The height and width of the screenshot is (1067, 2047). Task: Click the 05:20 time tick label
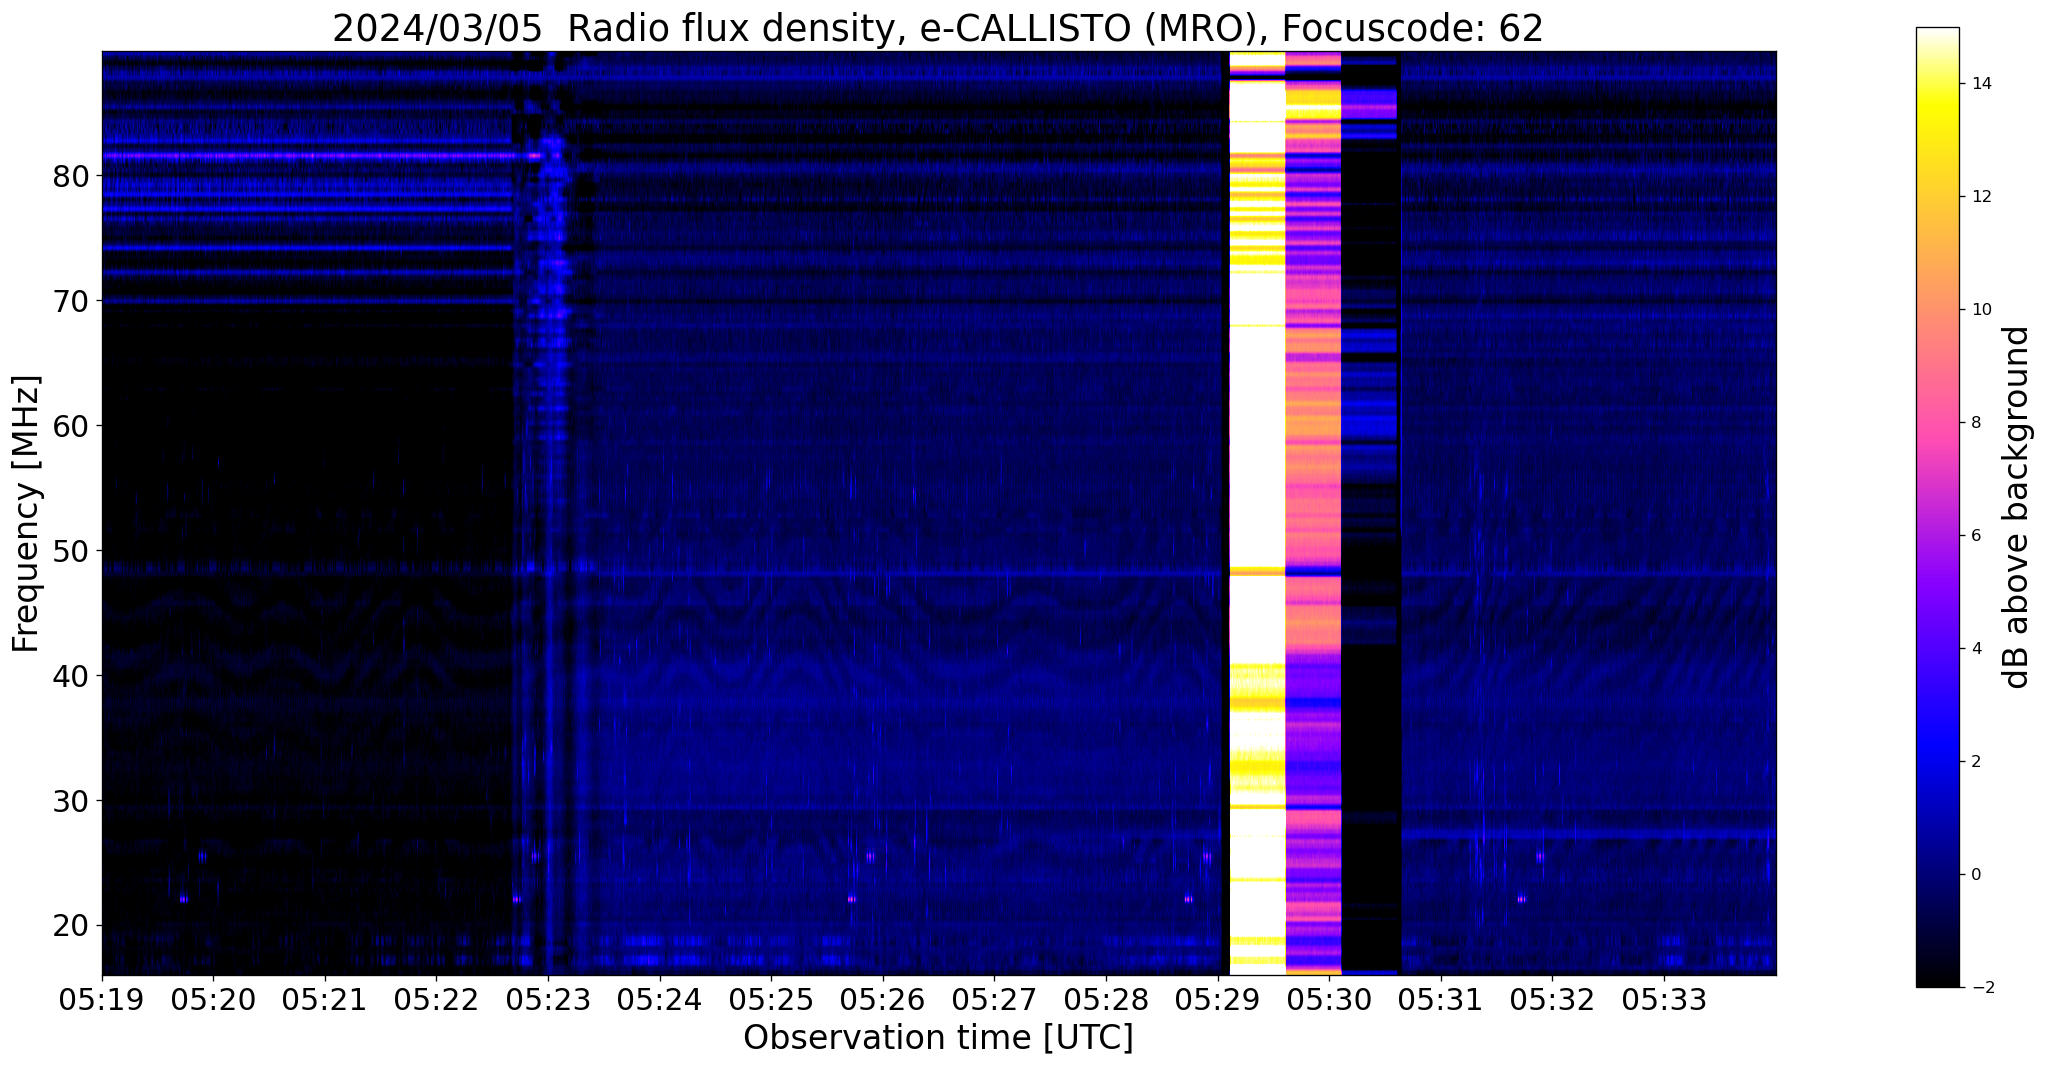213,999
